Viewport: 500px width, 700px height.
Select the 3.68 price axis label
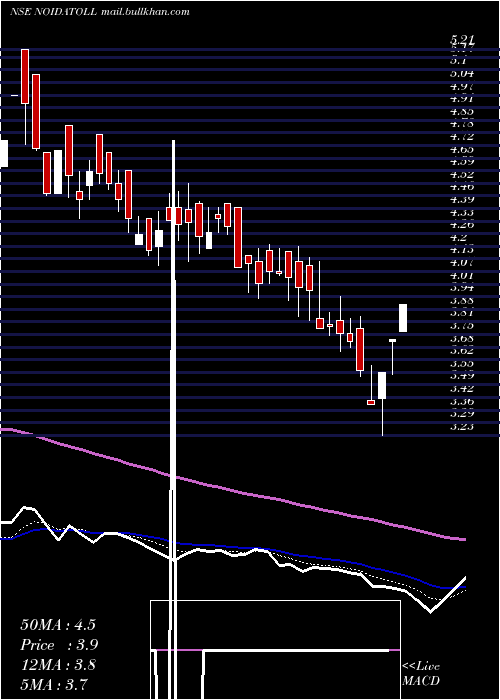pos(462,338)
